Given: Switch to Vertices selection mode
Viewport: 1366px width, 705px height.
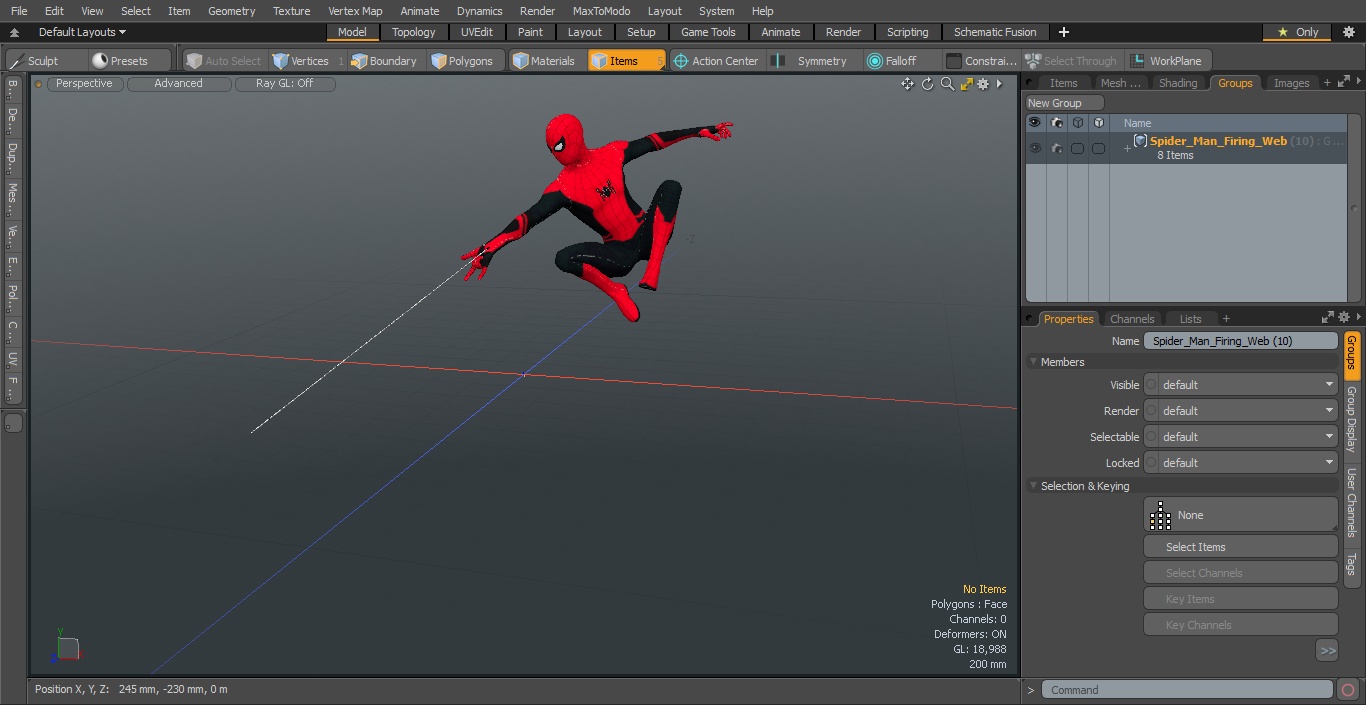Looking at the screenshot, I should point(301,61).
